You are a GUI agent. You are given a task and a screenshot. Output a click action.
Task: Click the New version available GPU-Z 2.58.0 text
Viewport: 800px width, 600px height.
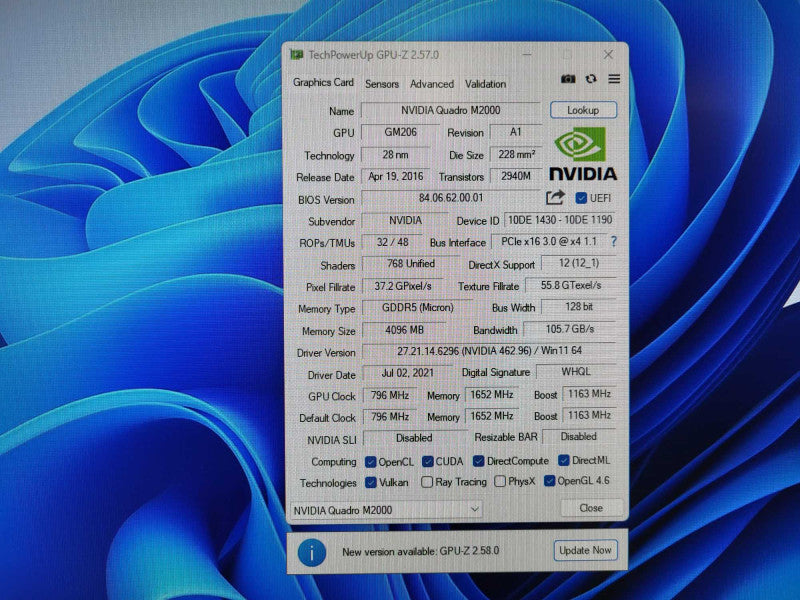pyautogui.click(x=420, y=551)
